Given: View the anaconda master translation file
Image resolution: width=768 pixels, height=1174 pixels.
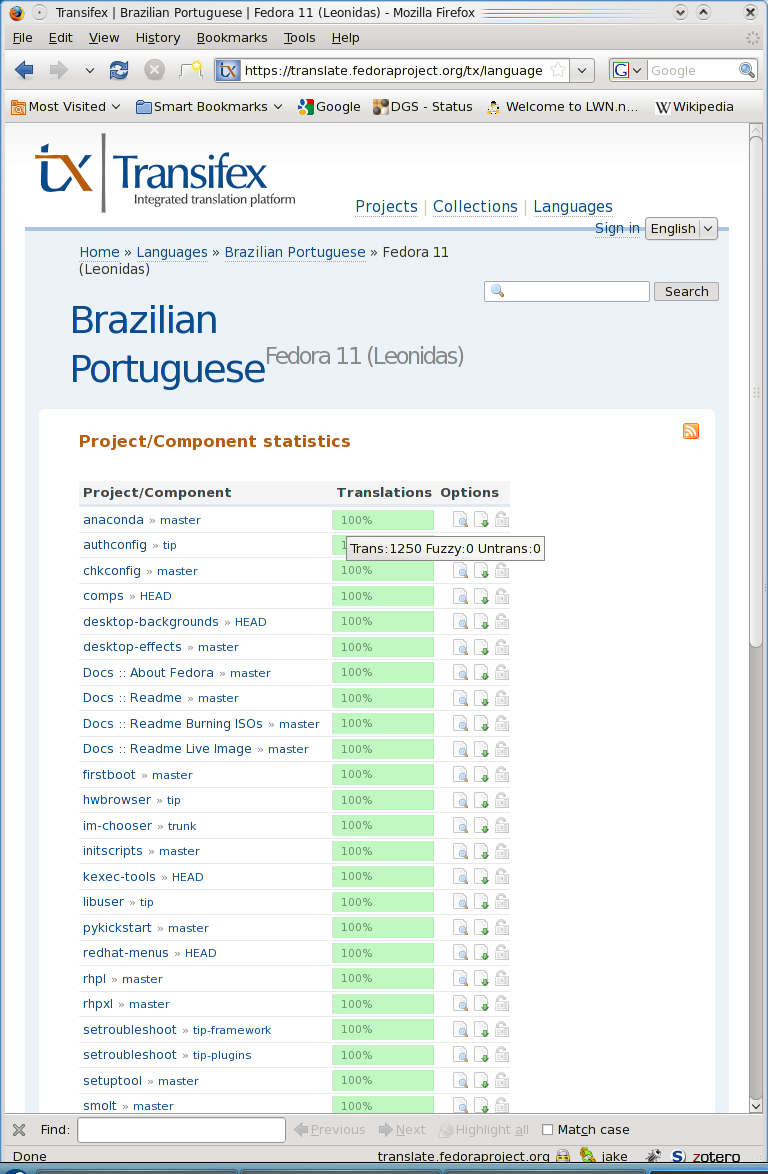Looking at the screenshot, I should (x=460, y=520).
